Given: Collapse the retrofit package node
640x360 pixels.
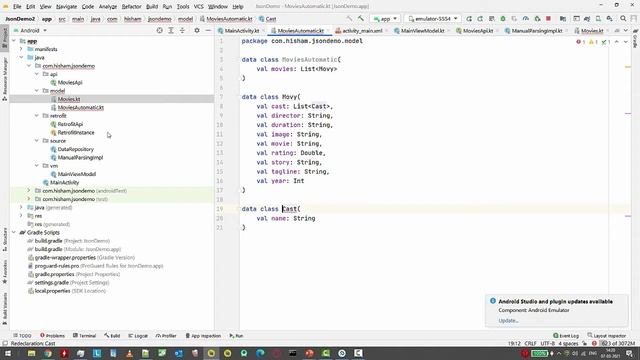Looking at the screenshot, I should point(37,116).
